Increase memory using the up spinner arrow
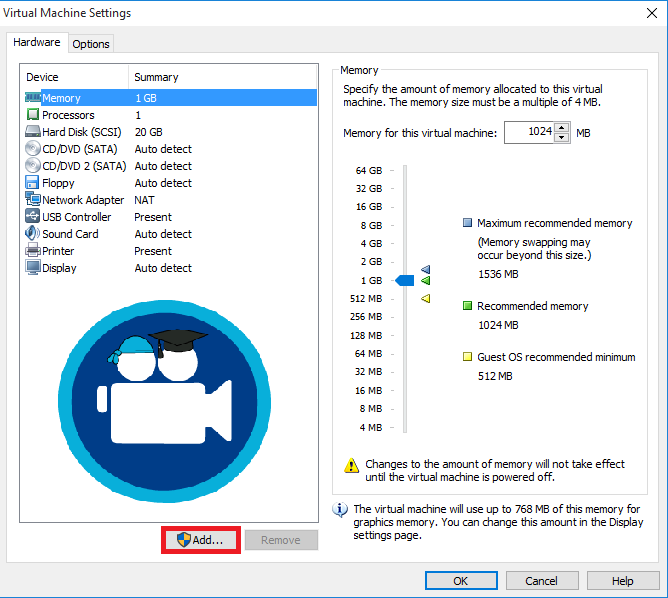 [x=562, y=128]
